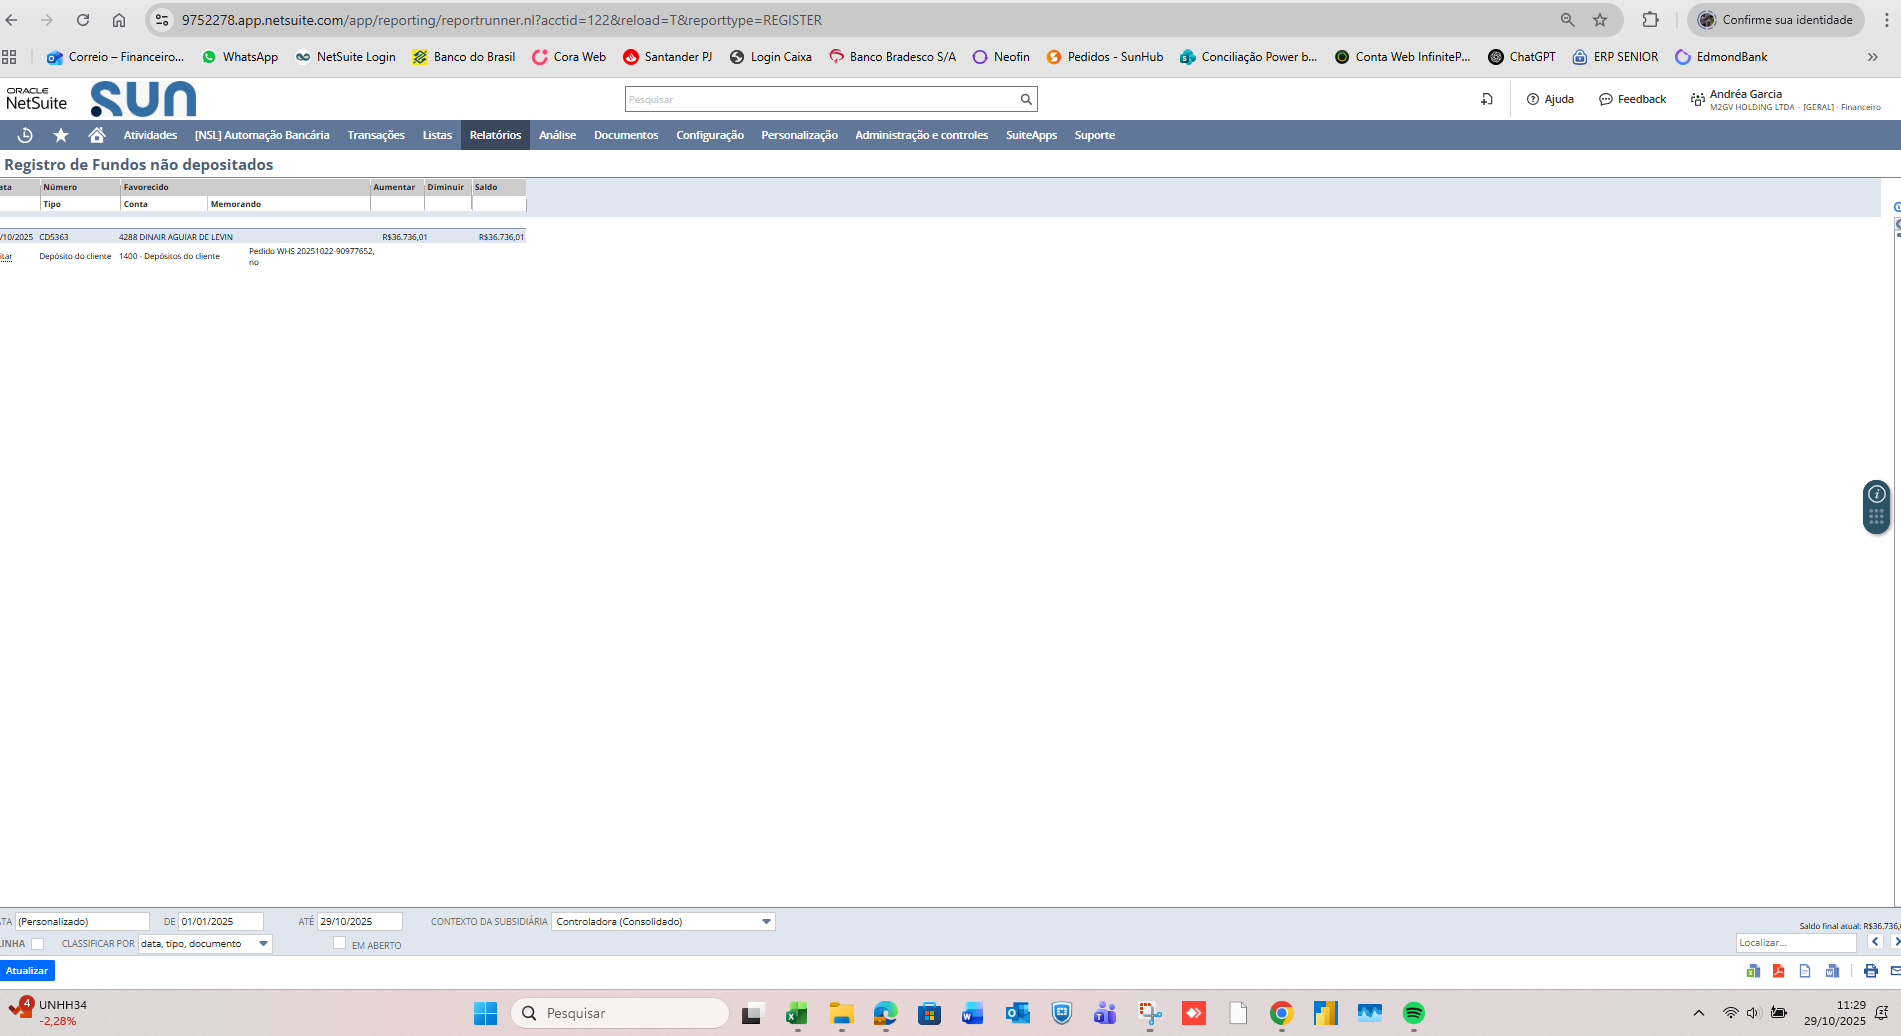
Task: Export report to Word icon
Action: tap(1832, 971)
